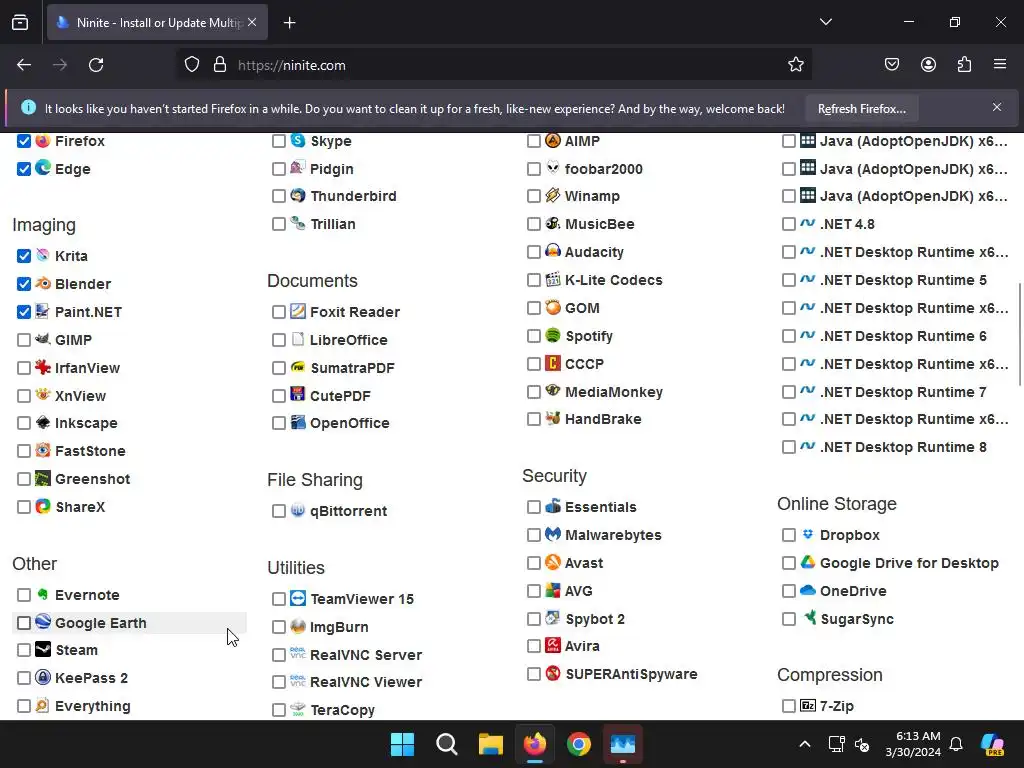The width and height of the screenshot is (1024, 768).
Task: Check the .NET 4.8 checkbox
Action: [789, 224]
